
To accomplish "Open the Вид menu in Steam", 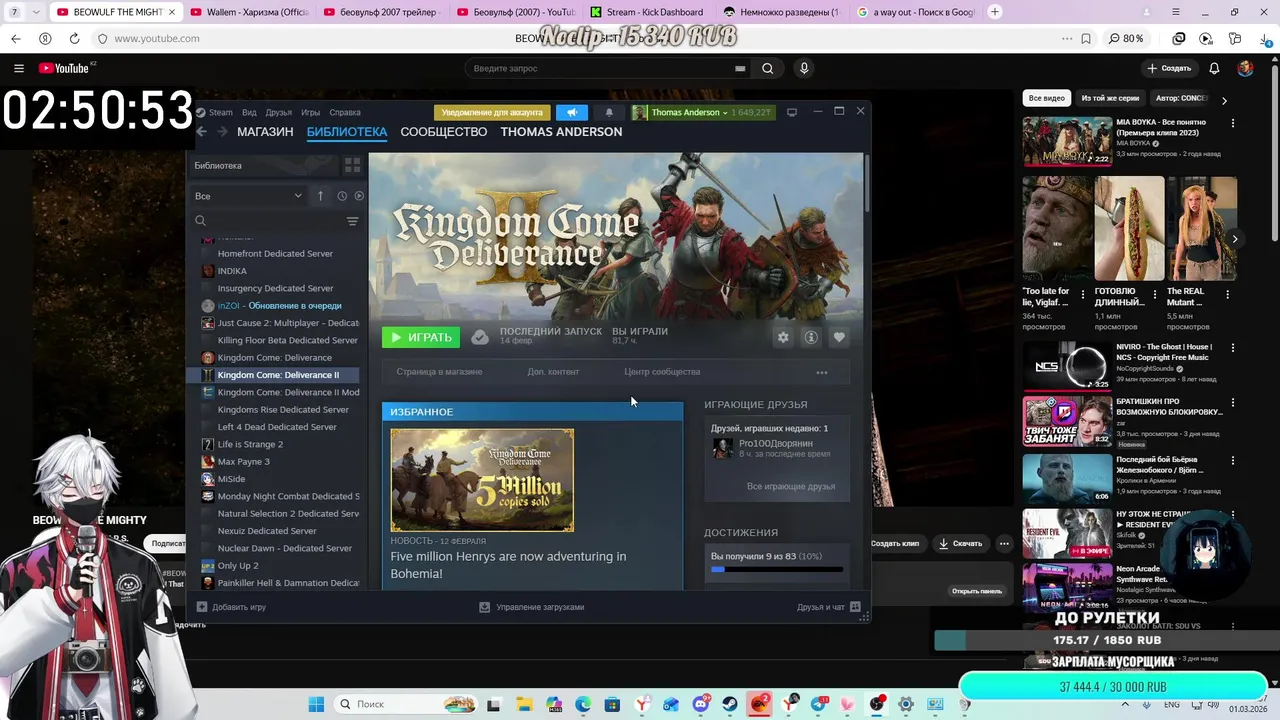I will [249, 112].
